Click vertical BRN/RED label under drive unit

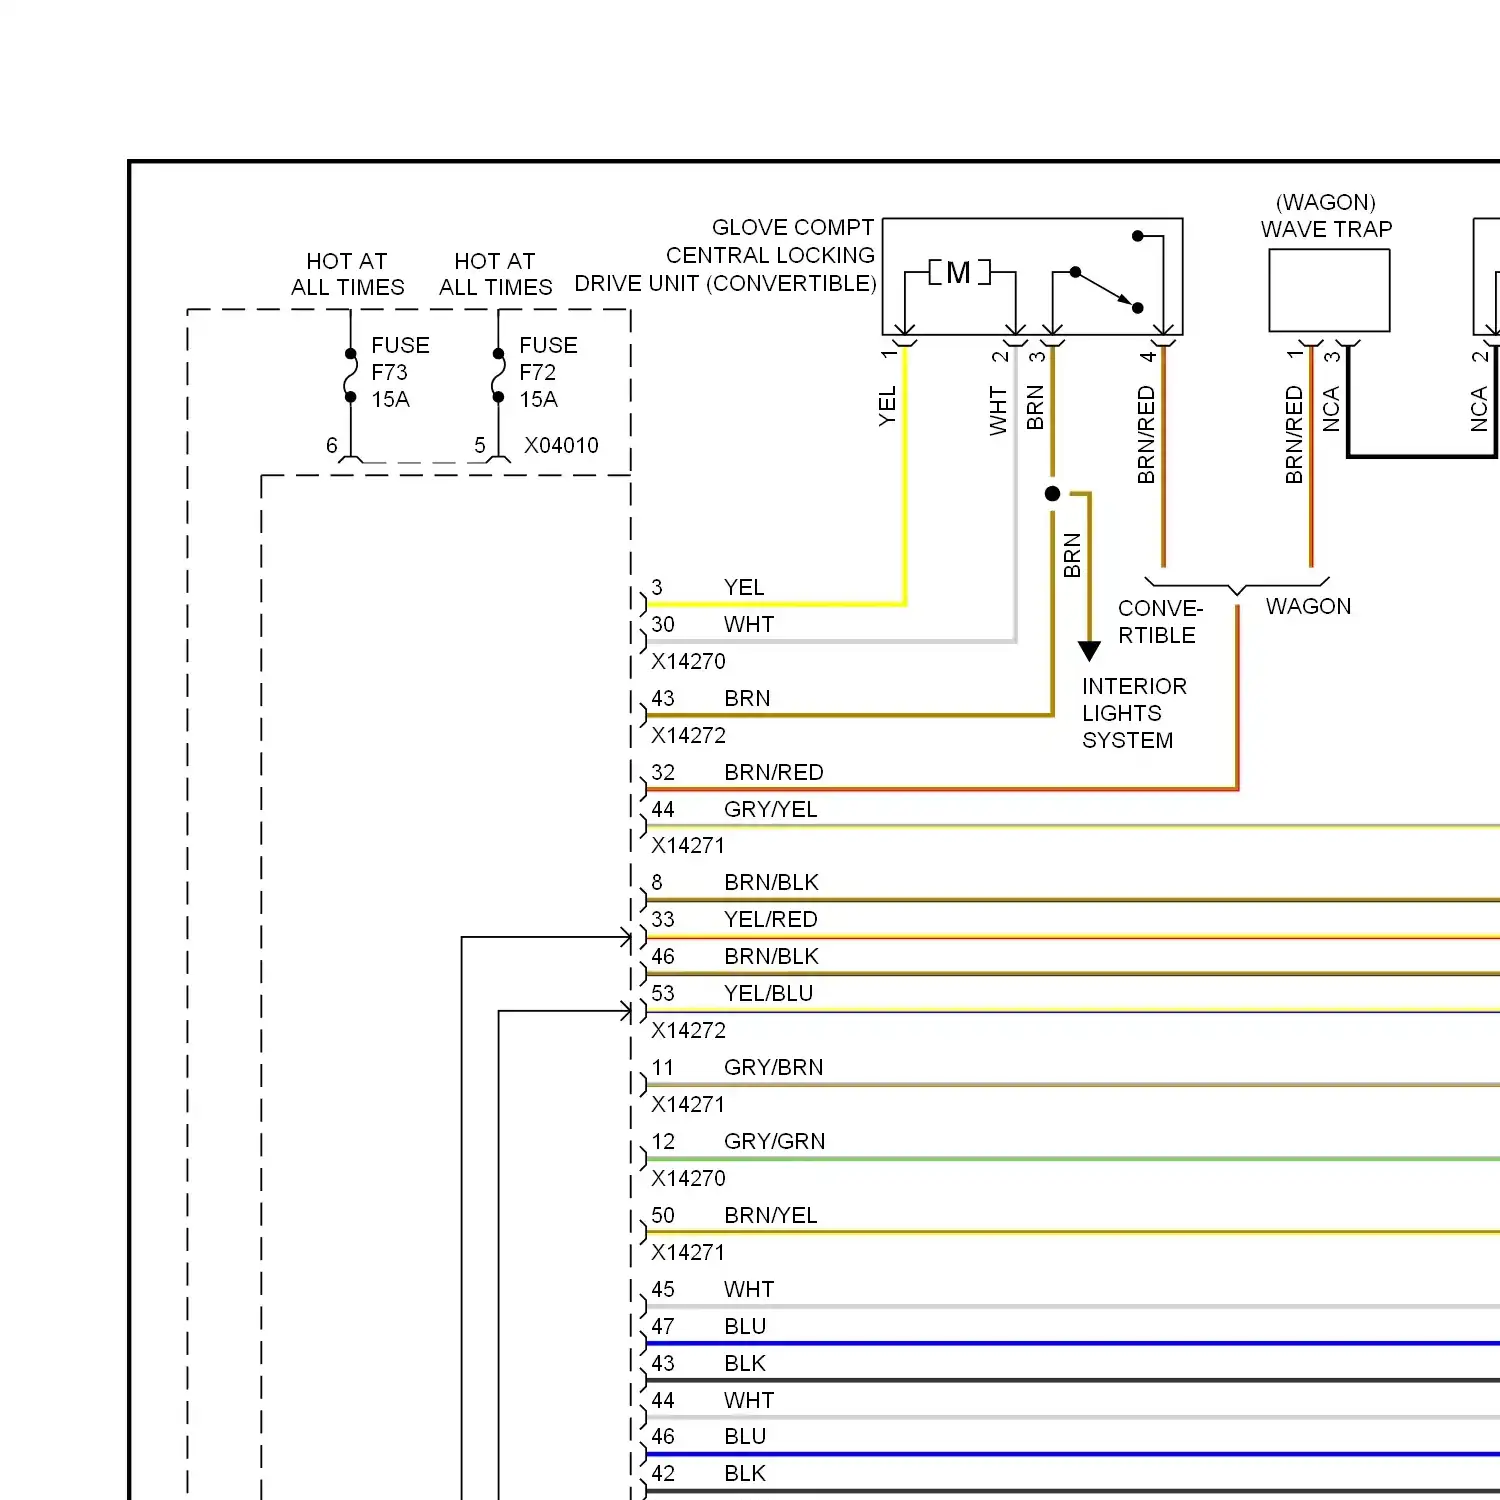1146,435
